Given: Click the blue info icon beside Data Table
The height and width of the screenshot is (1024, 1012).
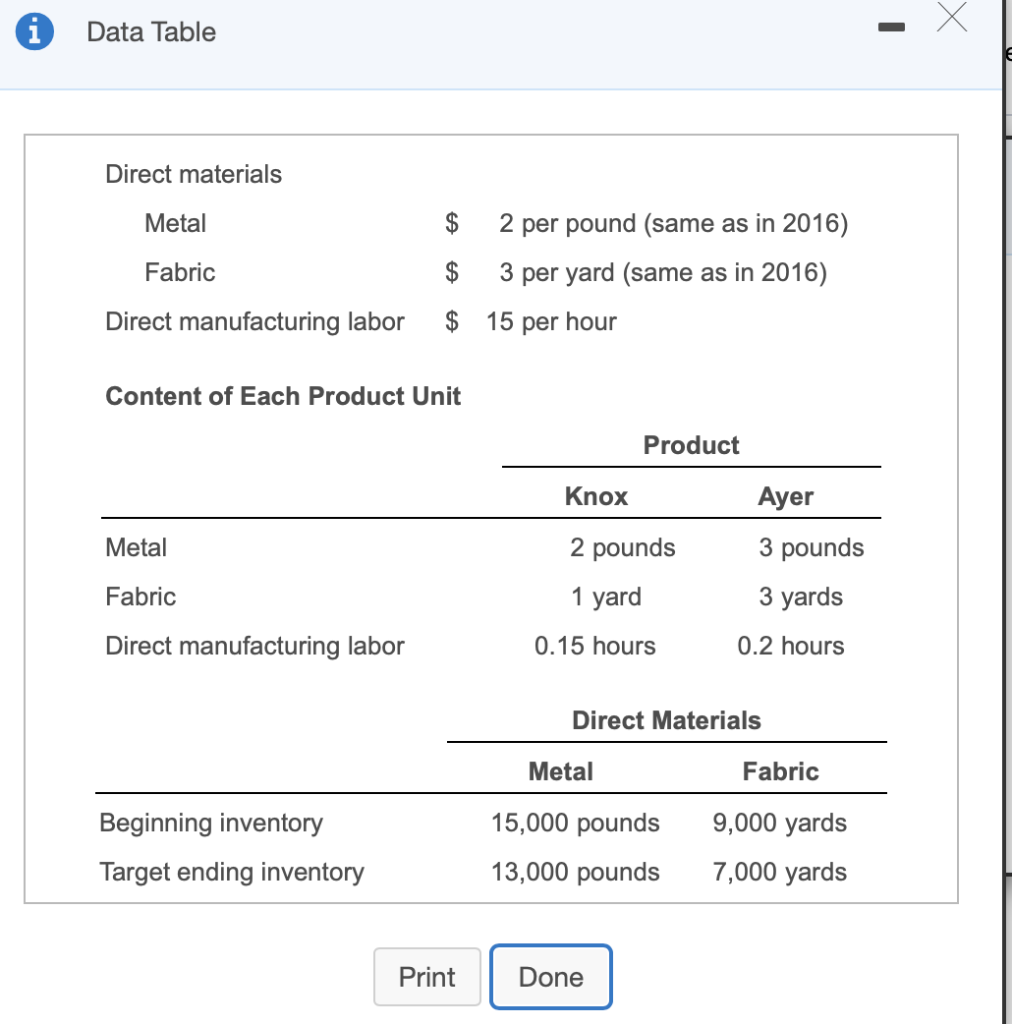Looking at the screenshot, I should tap(35, 30).
